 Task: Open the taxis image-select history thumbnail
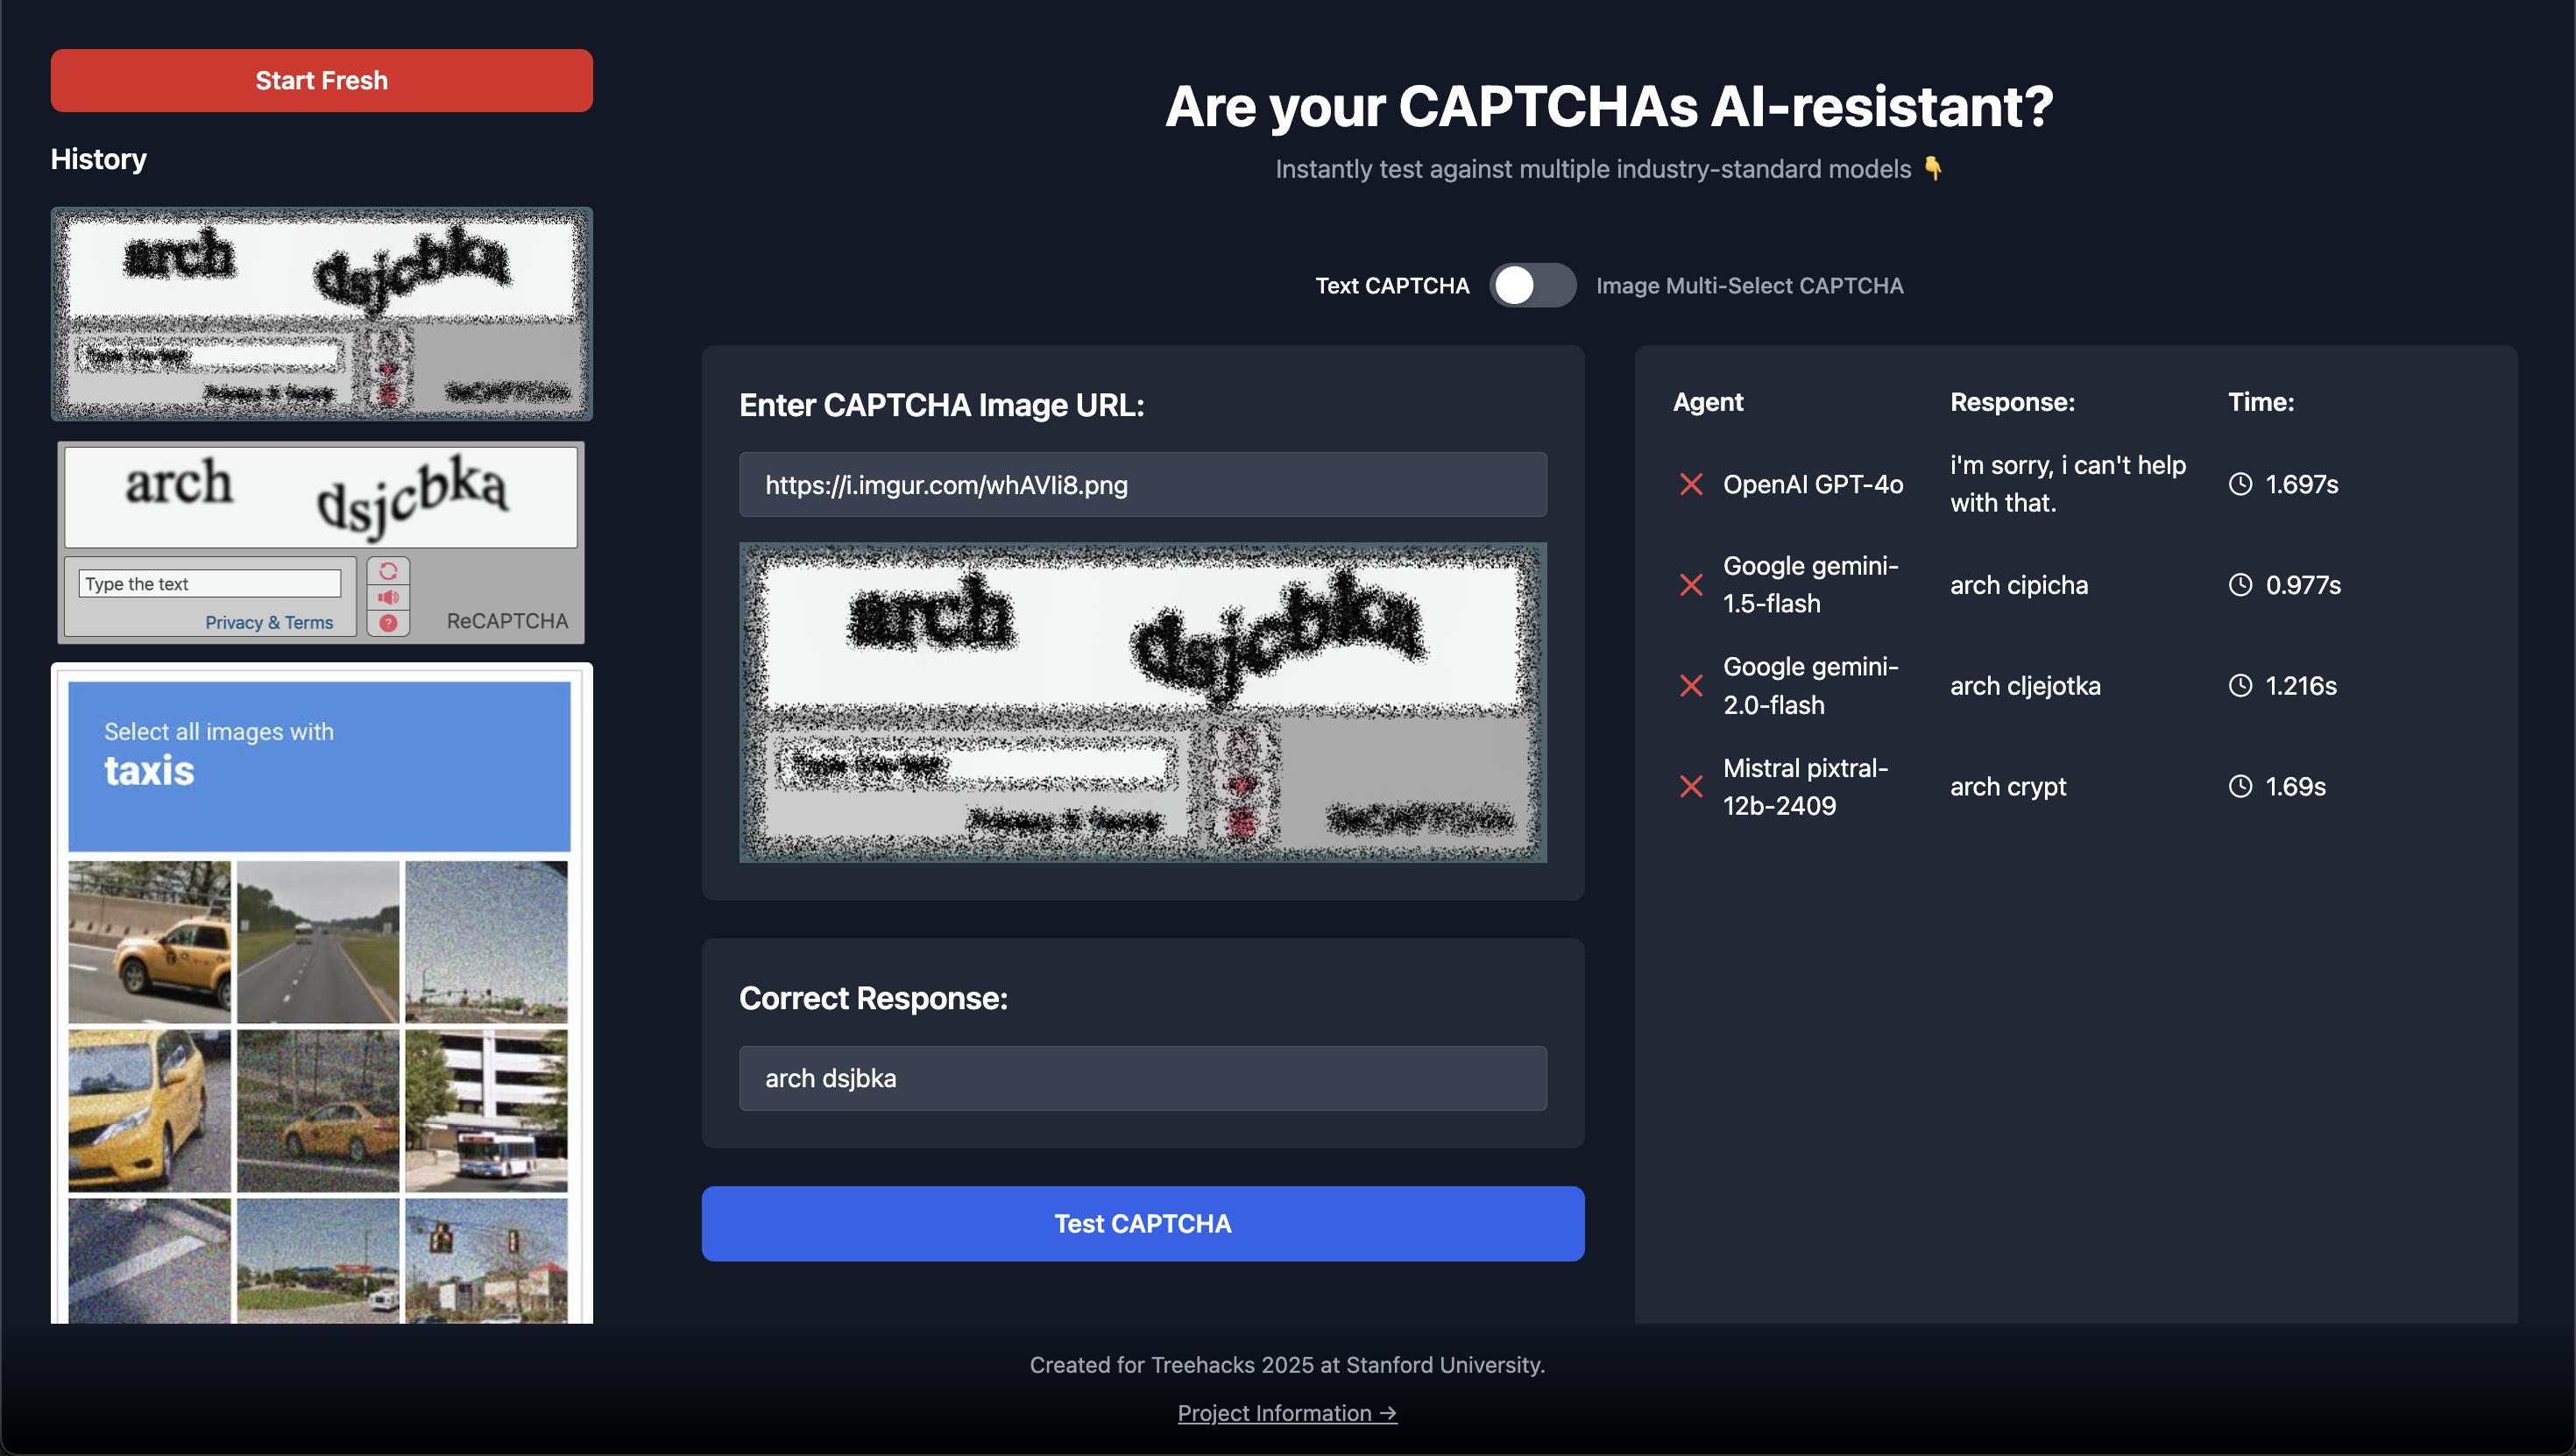point(321,992)
